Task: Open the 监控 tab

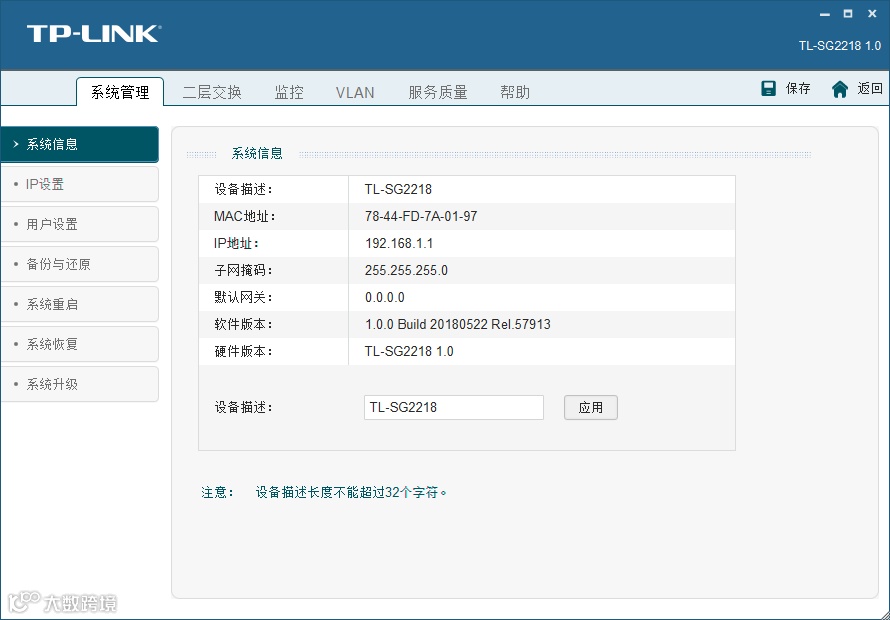Action: tap(289, 92)
